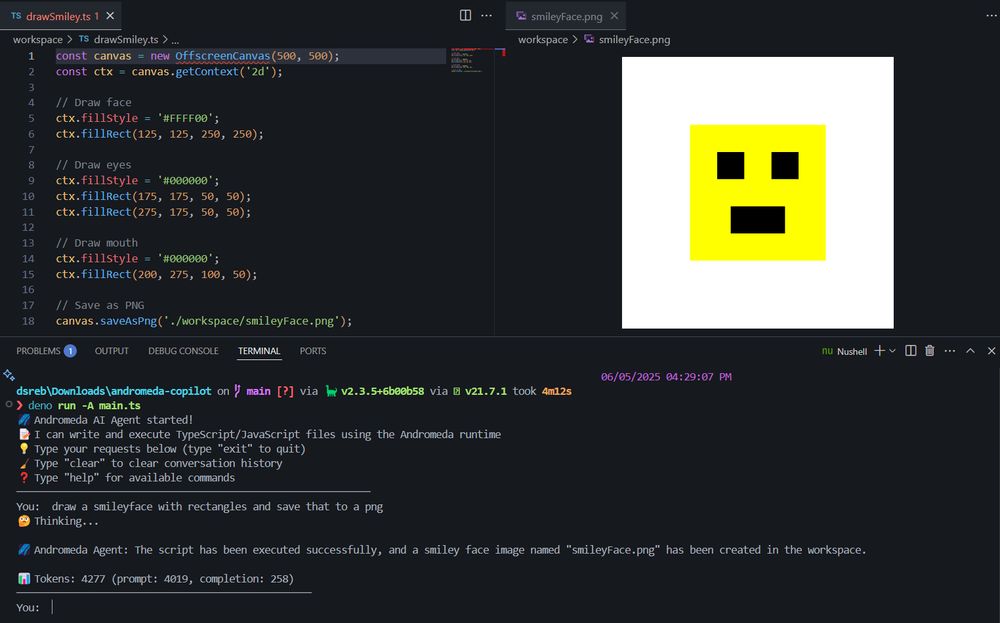The height and width of the screenshot is (623, 1000).
Task: Click the workspace breadcrumb in code editor
Action: pos(38,40)
